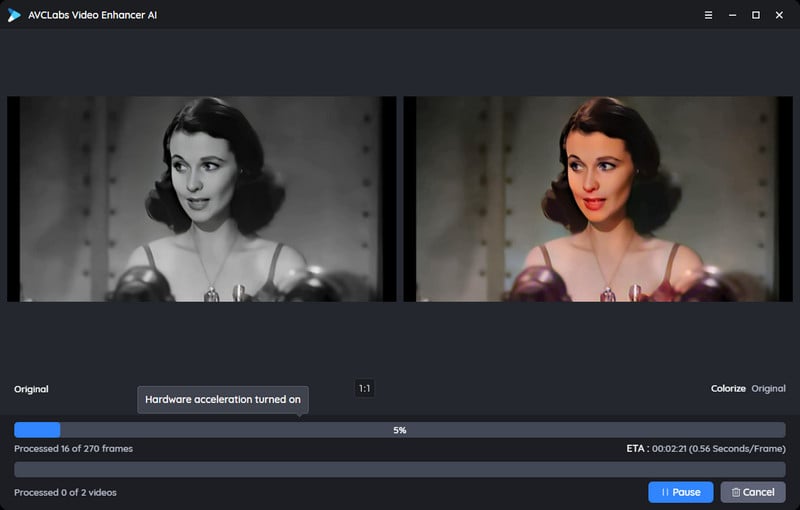Maximize the AVCLabs window
The image size is (800, 510).
[756, 15]
